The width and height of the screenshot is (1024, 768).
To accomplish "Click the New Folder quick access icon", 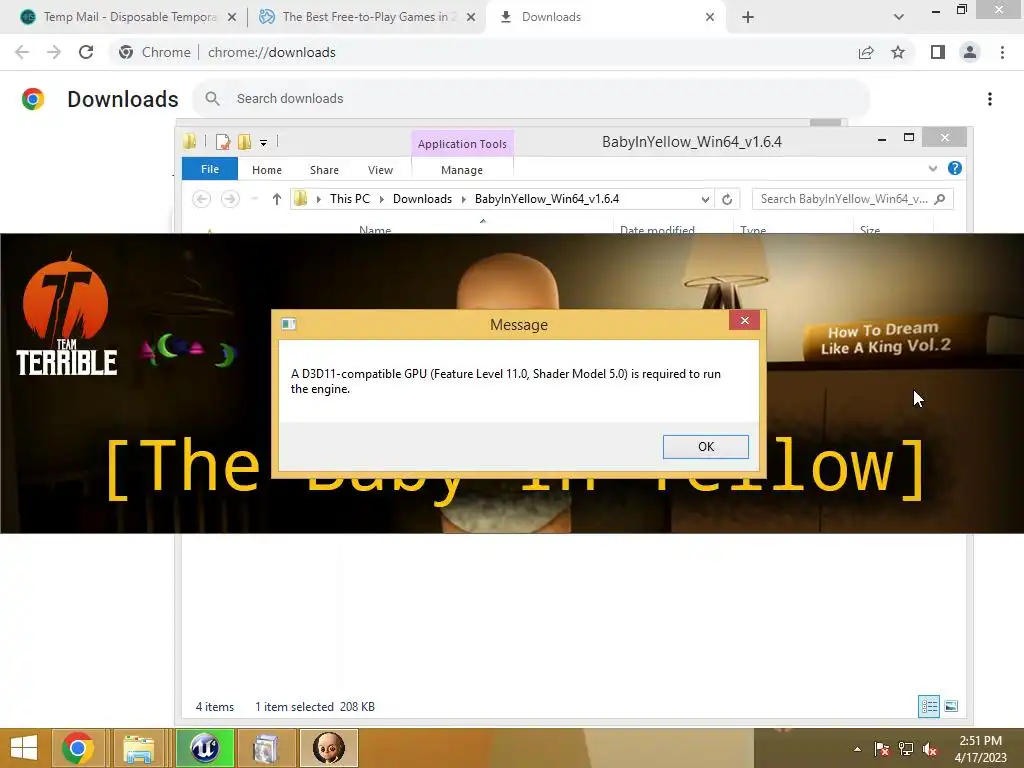I will [x=245, y=142].
